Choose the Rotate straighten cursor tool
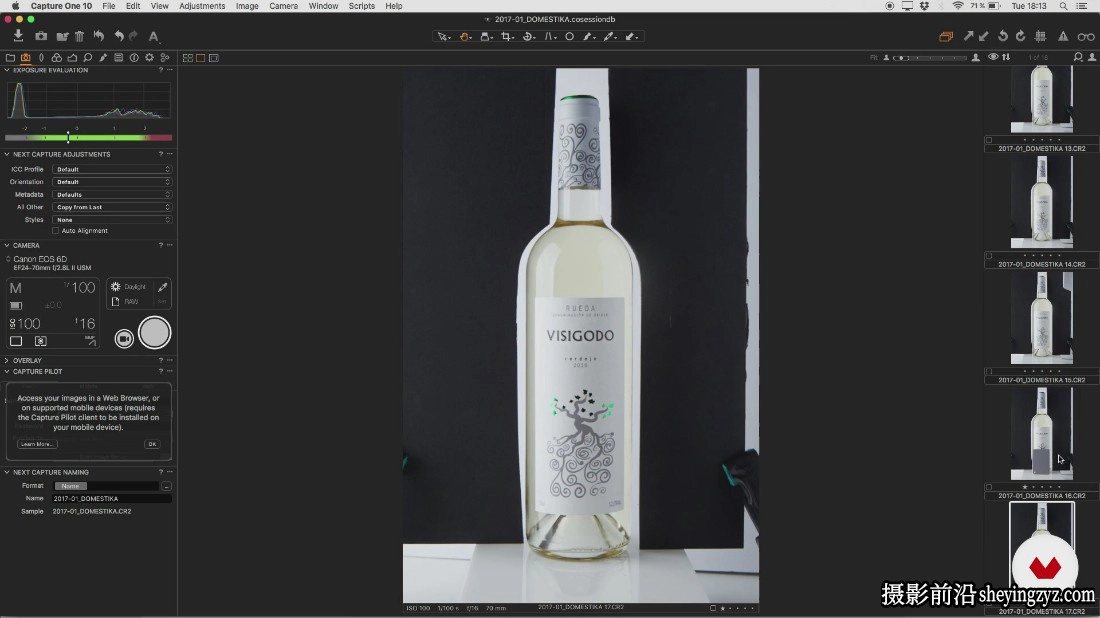This screenshot has width=1100, height=618. [x=528, y=36]
